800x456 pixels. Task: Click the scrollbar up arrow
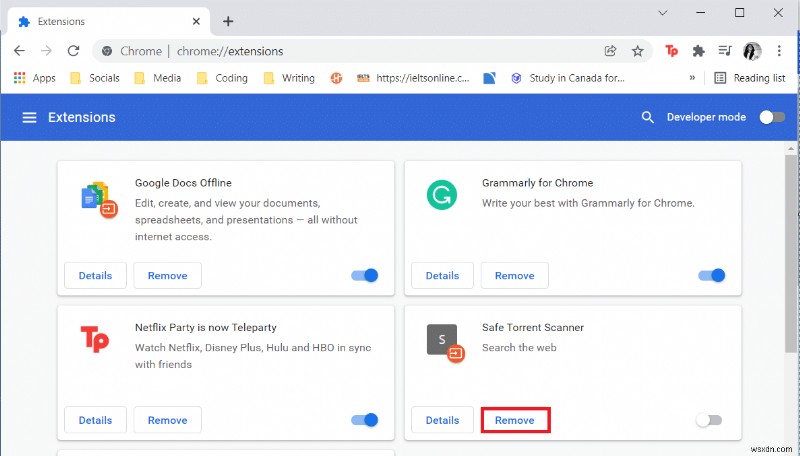point(791,148)
